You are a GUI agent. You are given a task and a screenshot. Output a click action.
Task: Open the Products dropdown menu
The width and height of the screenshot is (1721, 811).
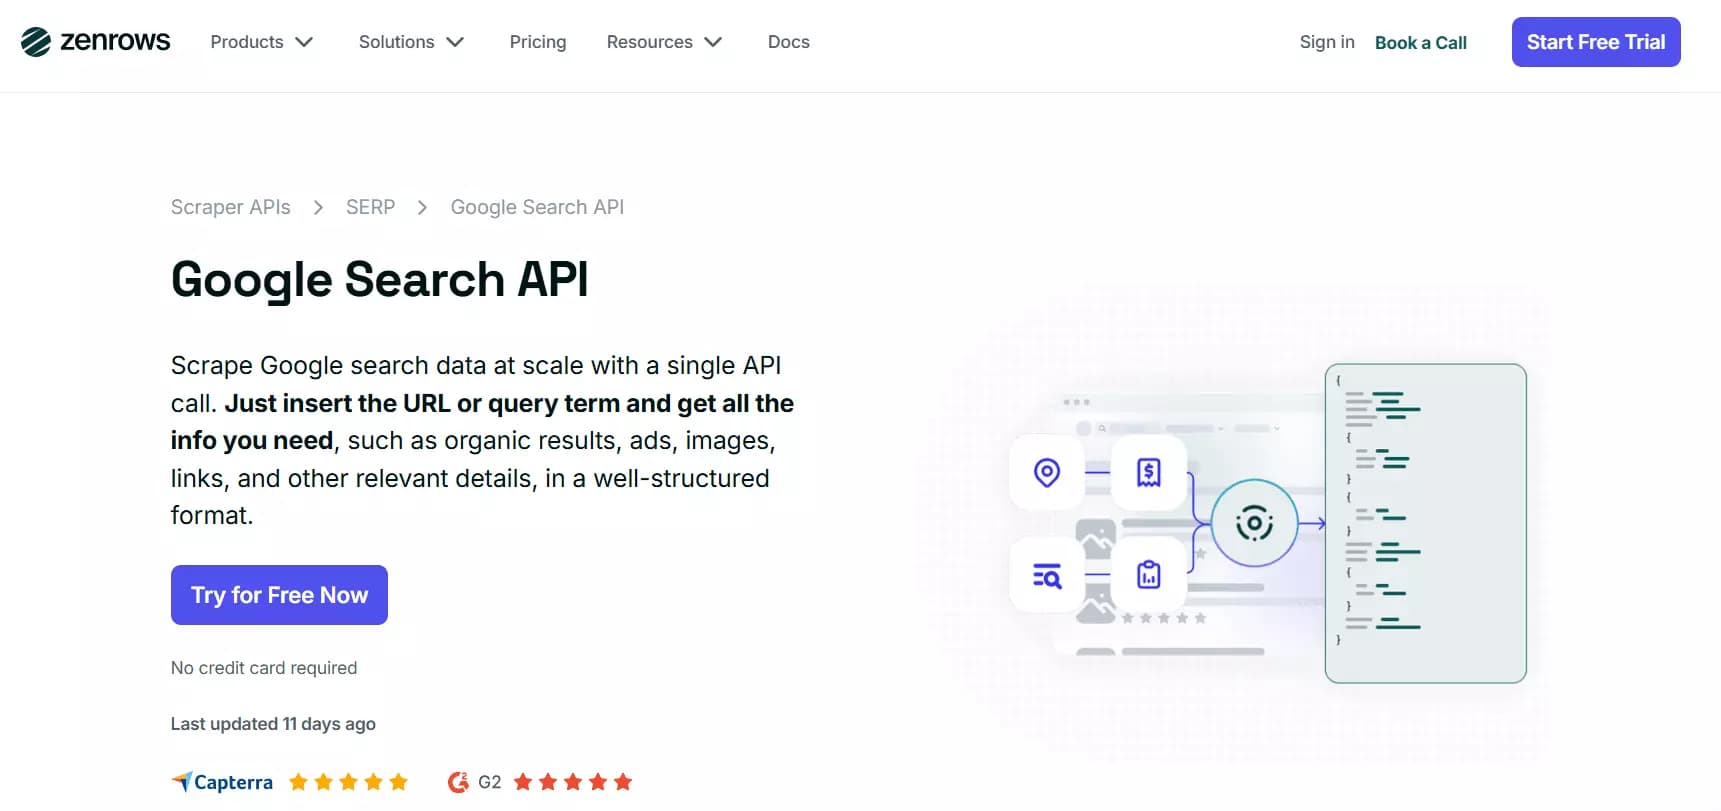click(x=262, y=42)
